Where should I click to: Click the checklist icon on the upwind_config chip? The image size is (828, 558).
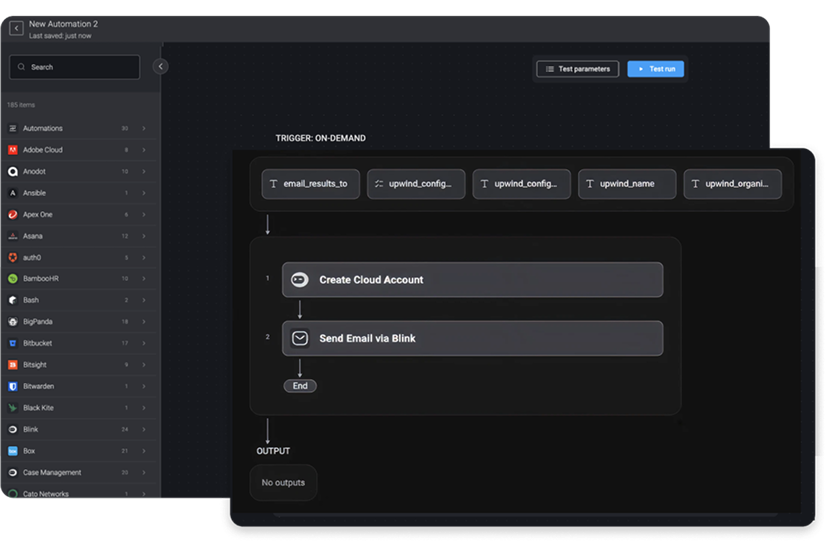(x=379, y=184)
